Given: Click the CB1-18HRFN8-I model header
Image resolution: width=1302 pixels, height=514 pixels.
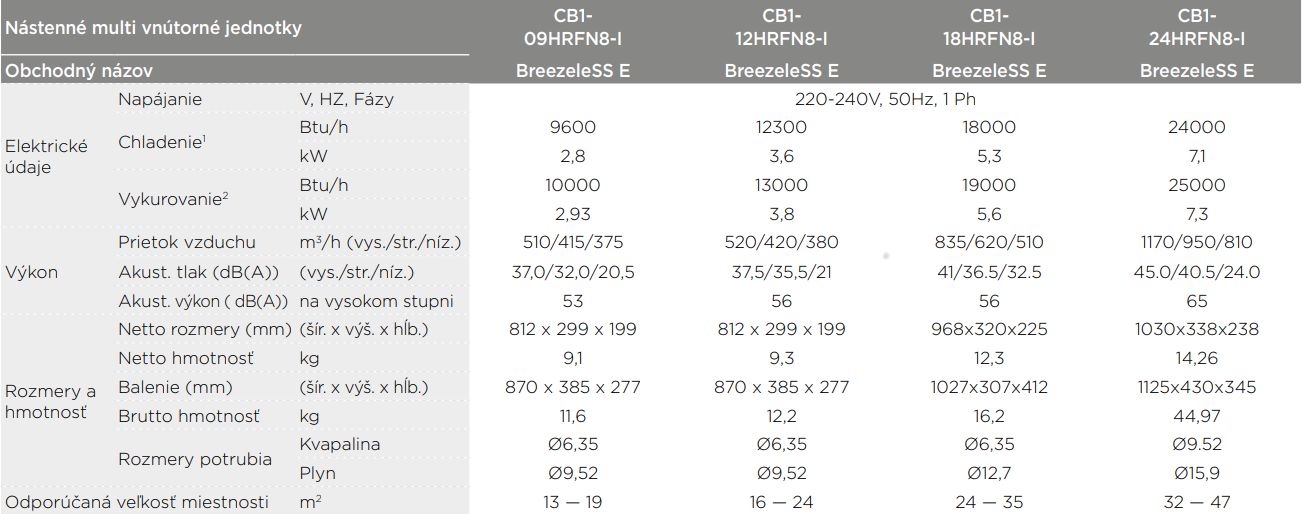Looking at the screenshot, I should coord(989,28).
